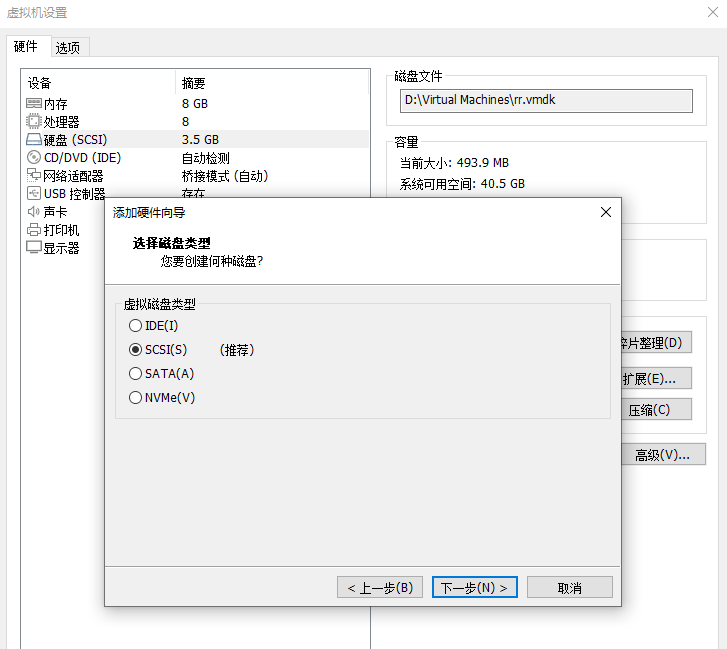This screenshot has width=727, height=649.
Task: Click the display (显示器) monitor icon
Action: (x=33, y=248)
